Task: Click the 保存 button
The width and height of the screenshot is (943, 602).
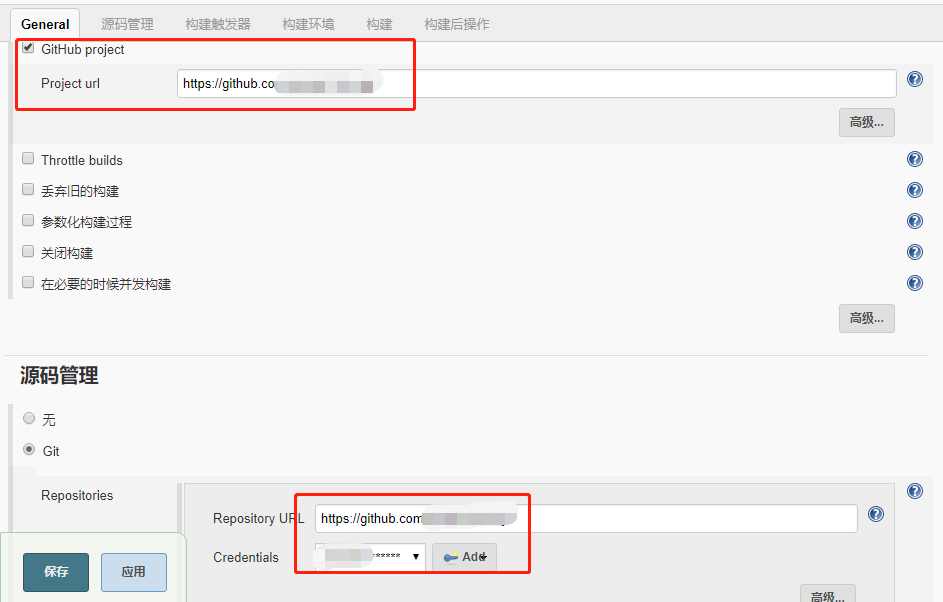Action: click(x=55, y=572)
